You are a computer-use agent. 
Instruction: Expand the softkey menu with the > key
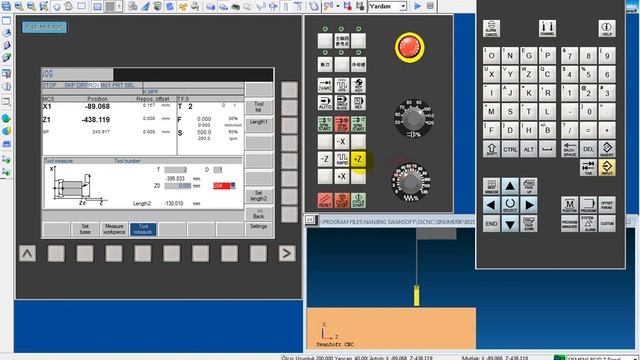pos(287,253)
